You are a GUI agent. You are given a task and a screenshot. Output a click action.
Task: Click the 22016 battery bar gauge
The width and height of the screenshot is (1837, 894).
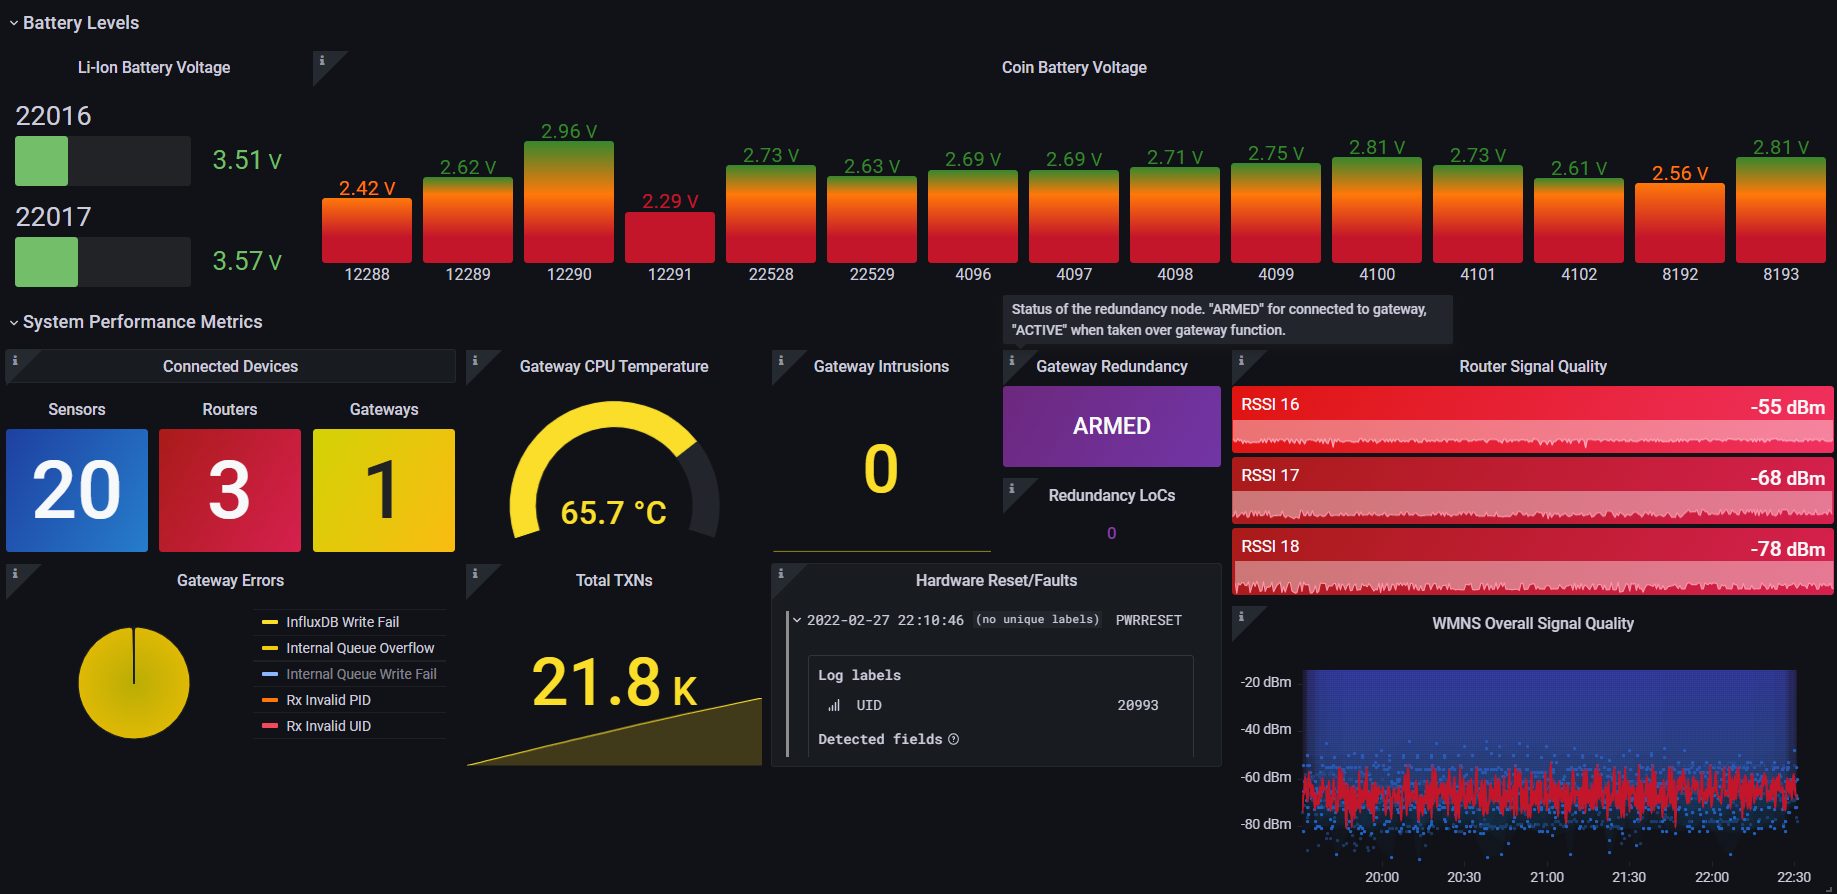tap(103, 161)
